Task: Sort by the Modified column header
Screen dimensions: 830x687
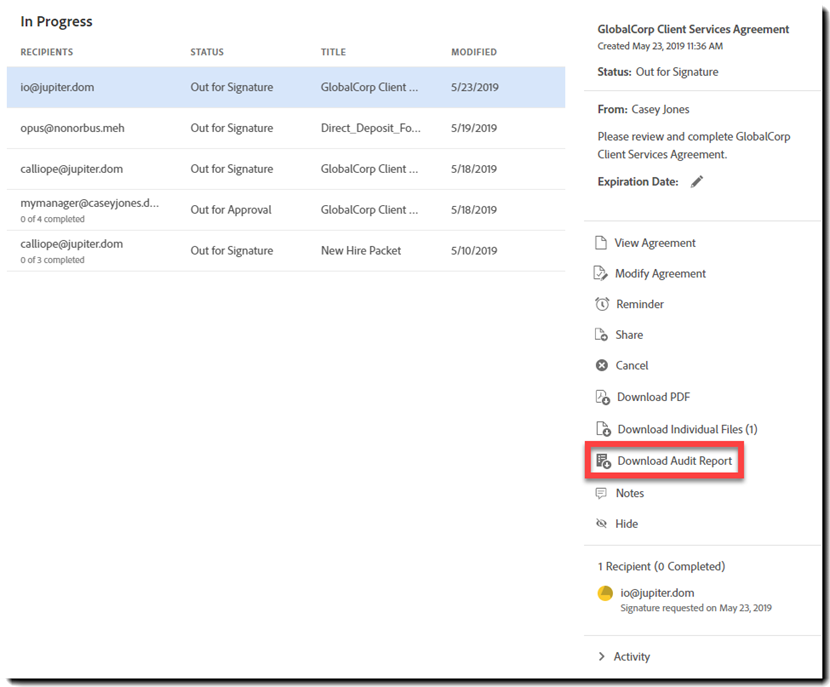Action: pyautogui.click(x=473, y=52)
